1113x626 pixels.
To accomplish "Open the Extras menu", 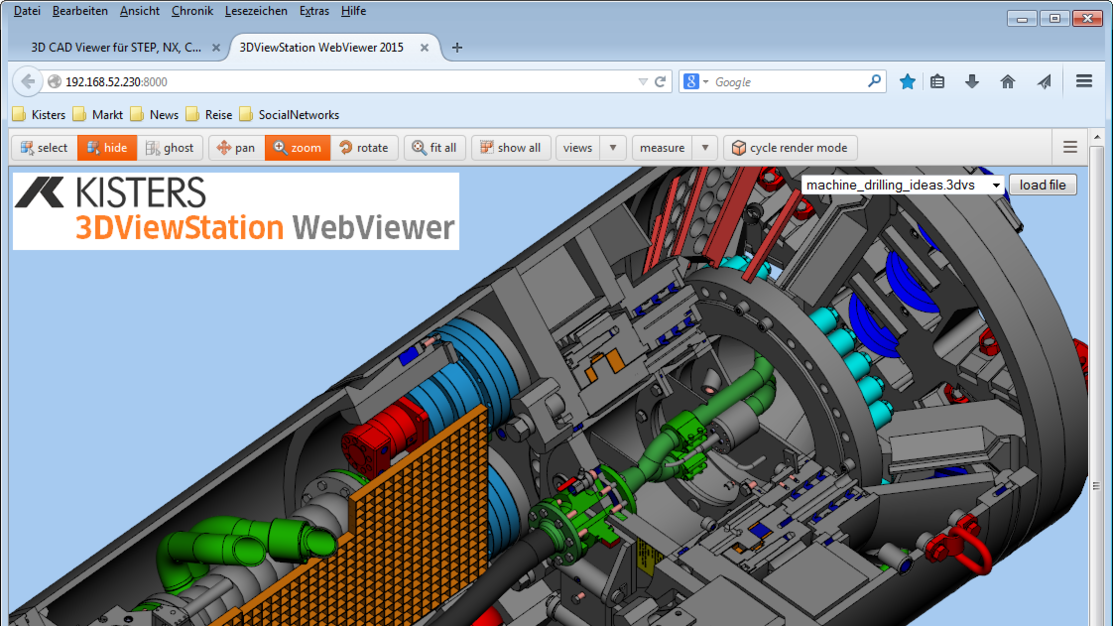I will coord(314,11).
